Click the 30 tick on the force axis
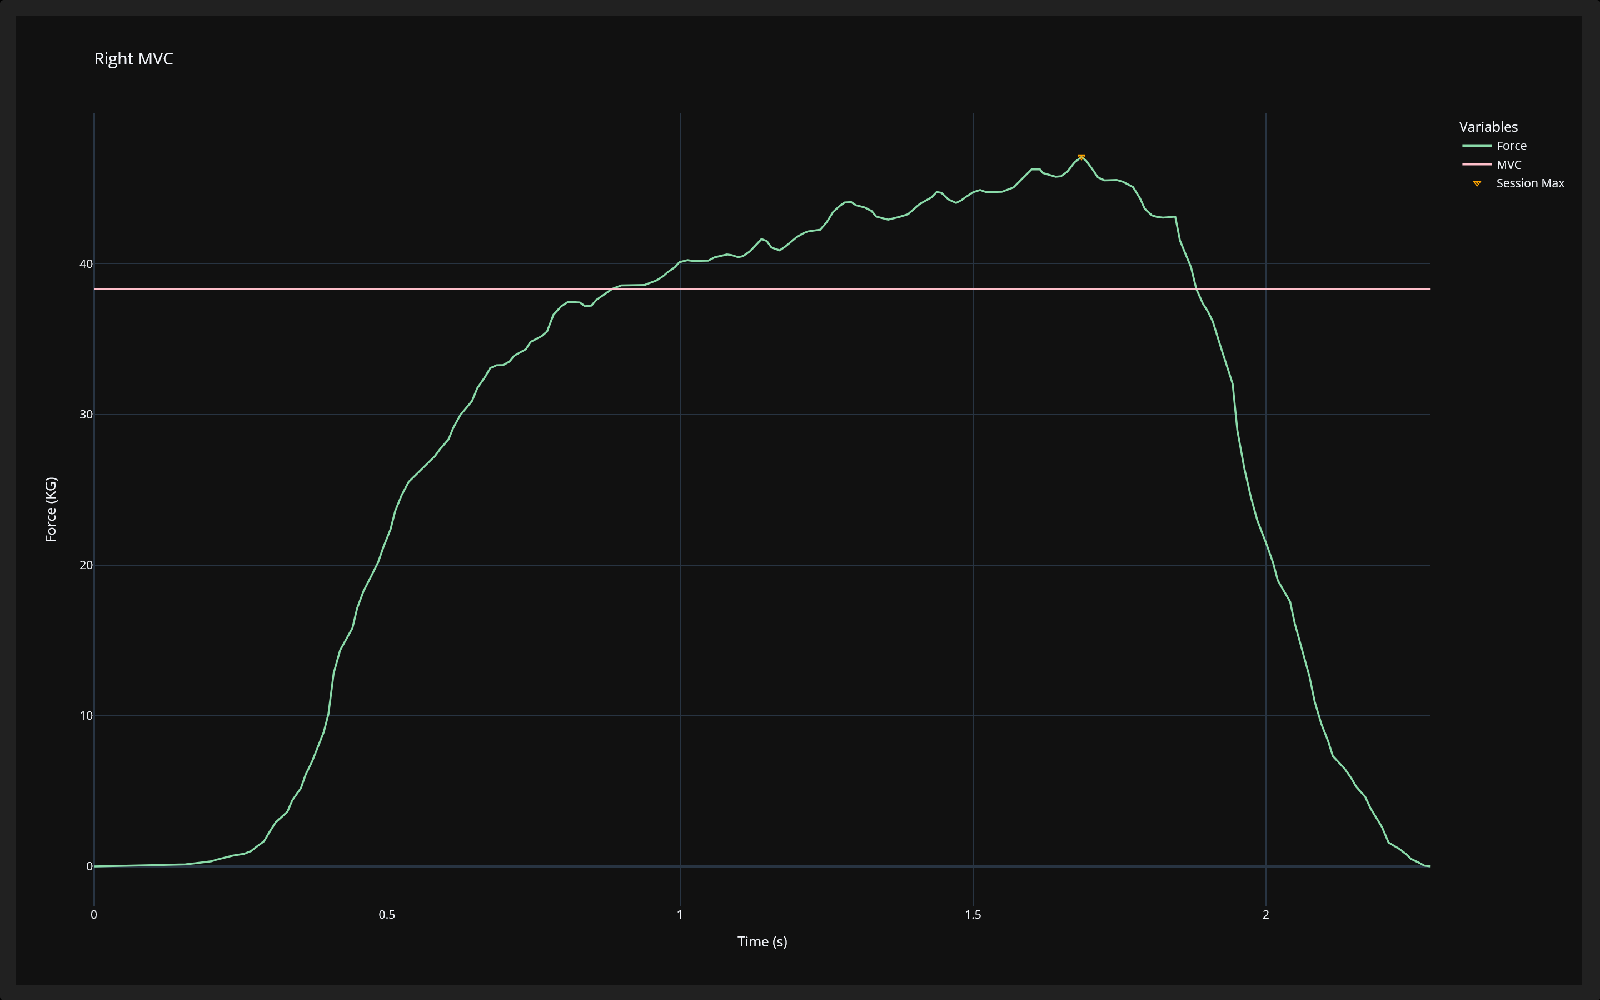This screenshot has height=1000, width=1600. [x=86, y=414]
